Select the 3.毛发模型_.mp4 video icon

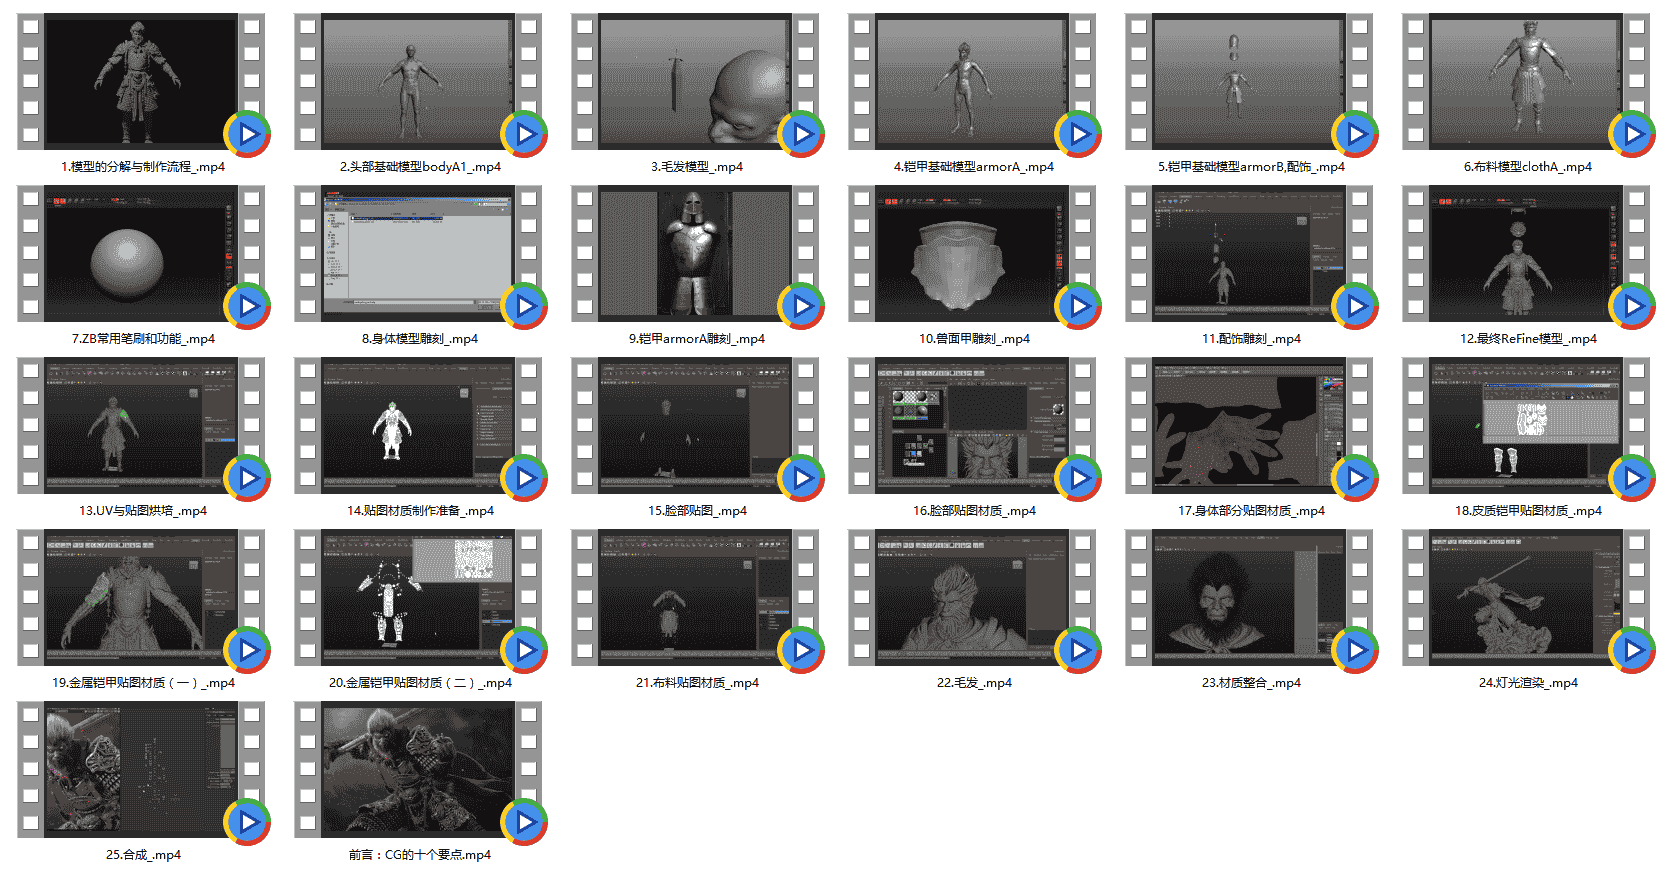(695, 81)
